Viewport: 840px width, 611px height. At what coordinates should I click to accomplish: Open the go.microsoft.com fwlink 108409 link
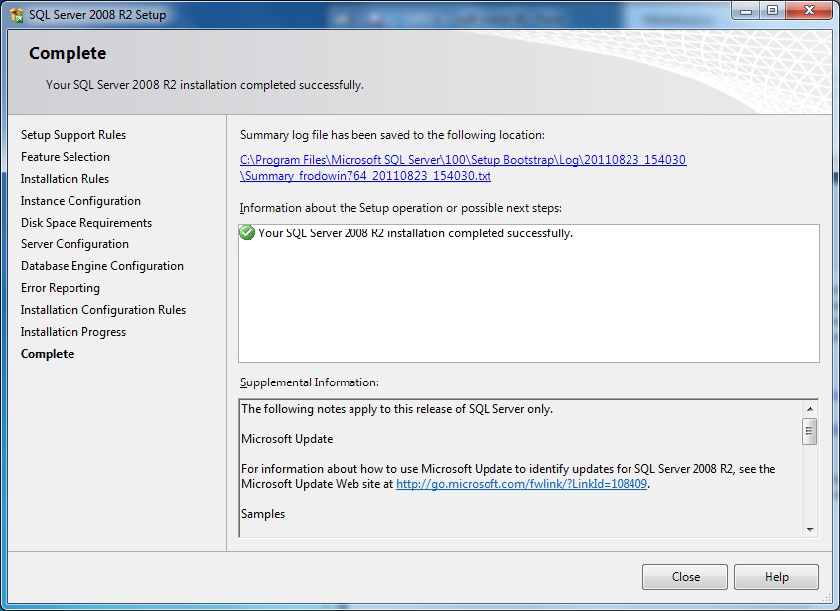(x=521, y=484)
